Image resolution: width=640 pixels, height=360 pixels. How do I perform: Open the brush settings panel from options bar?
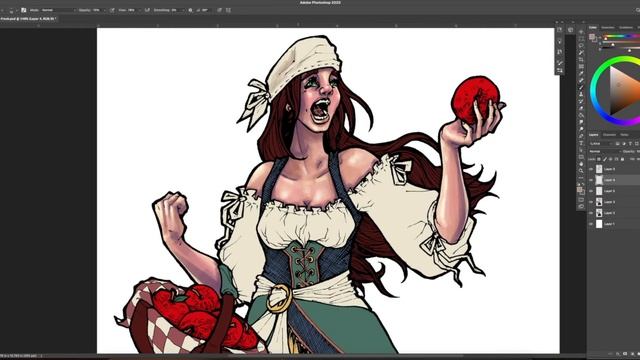coord(24,10)
